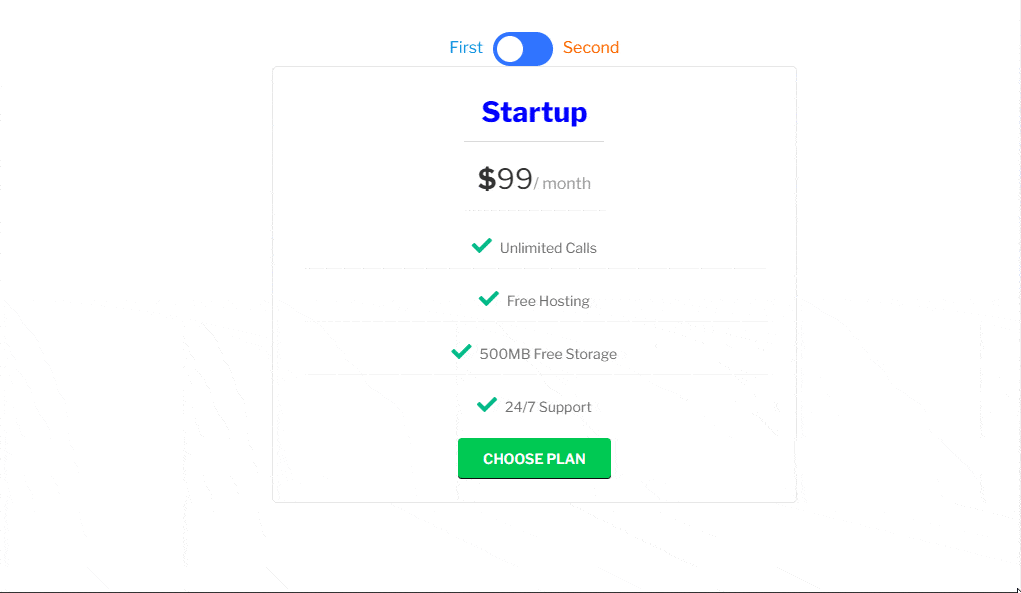Select the blue First label

(x=466, y=48)
